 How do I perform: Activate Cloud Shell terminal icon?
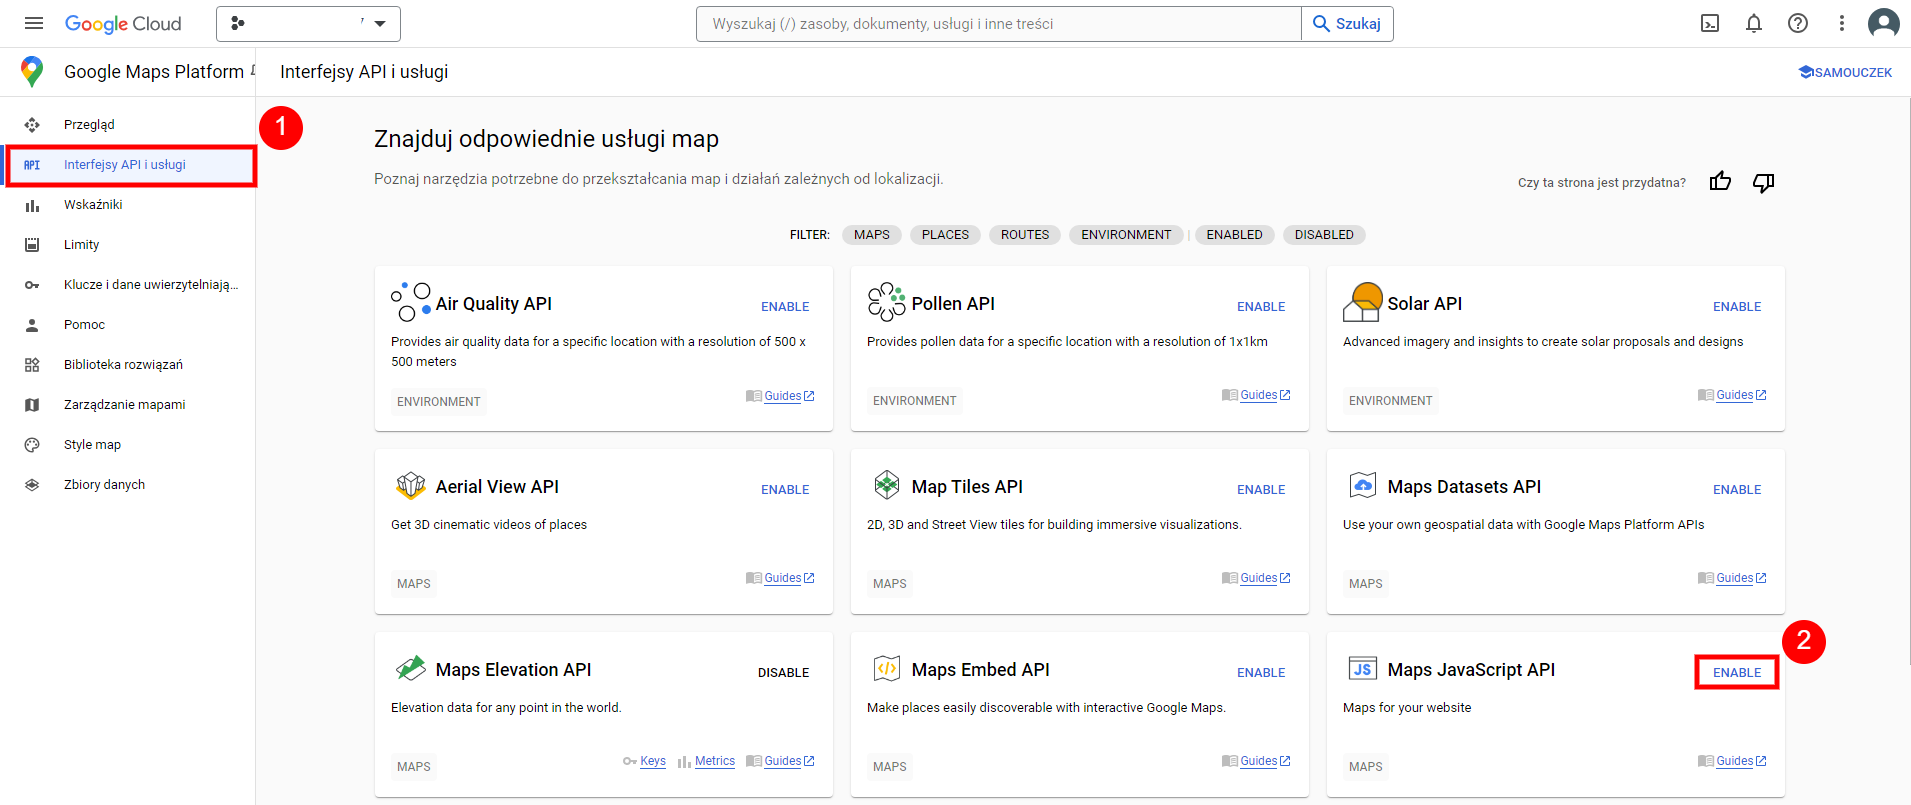[x=1710, y=23]
